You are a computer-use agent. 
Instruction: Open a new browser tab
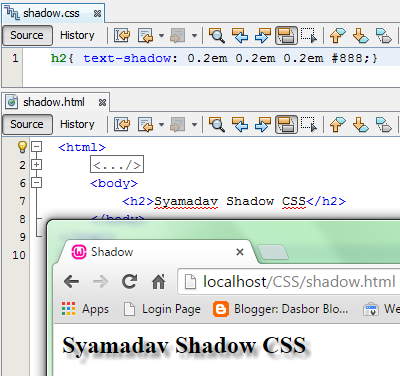[x=273, y=252]
